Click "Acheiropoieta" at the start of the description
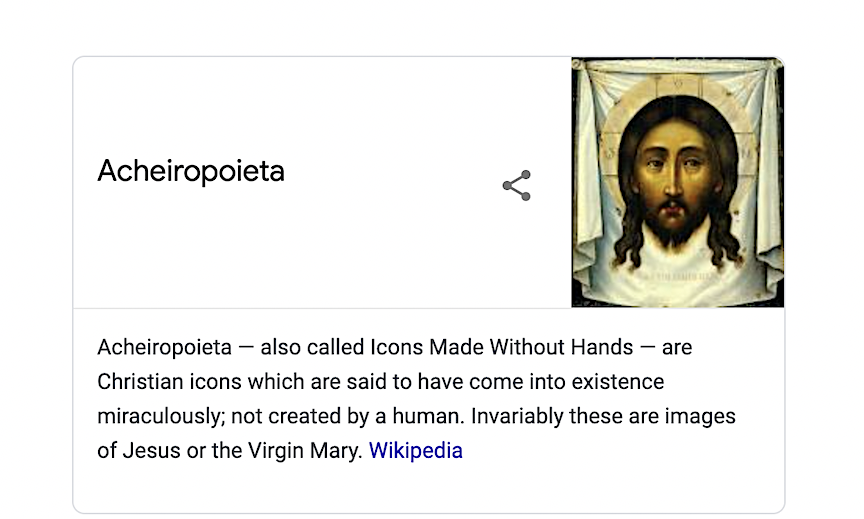Screen dimensions: 864x519 164,348
